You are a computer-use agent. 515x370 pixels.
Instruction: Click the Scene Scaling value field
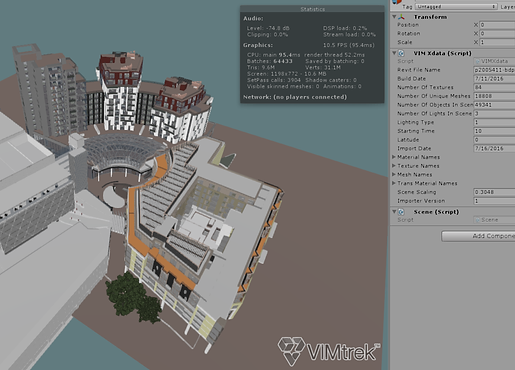tap(494, 192)
